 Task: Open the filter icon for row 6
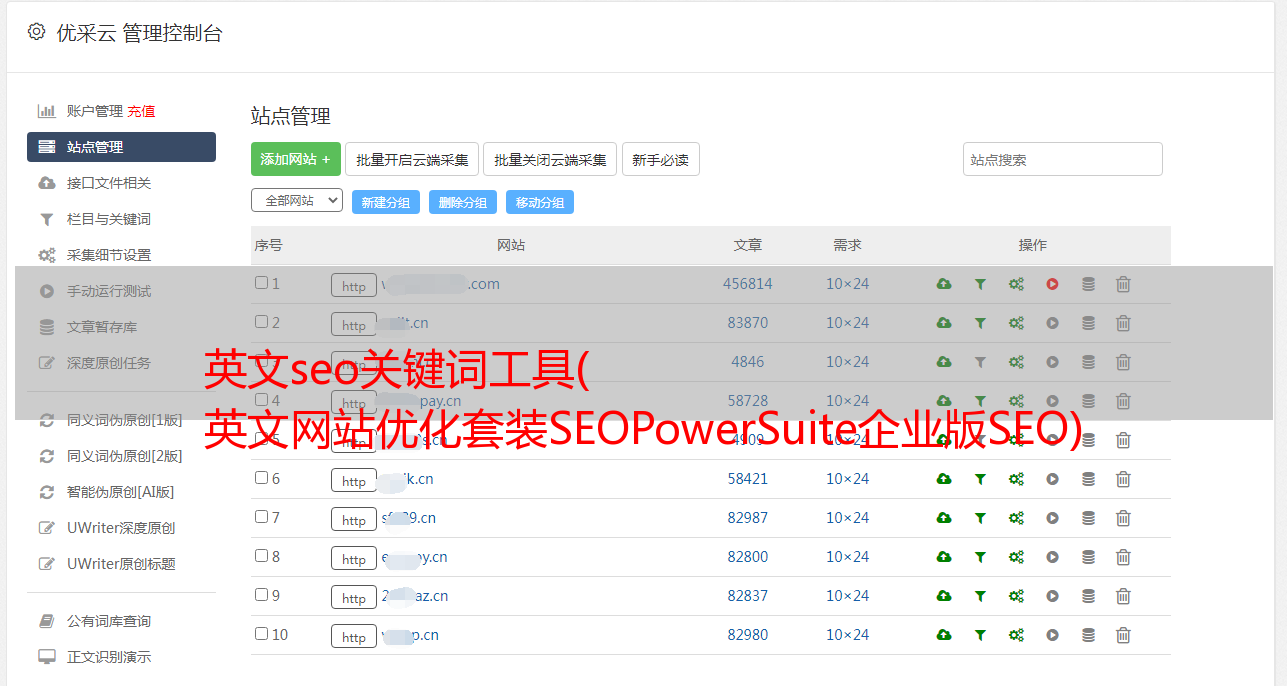coord(980,479)
